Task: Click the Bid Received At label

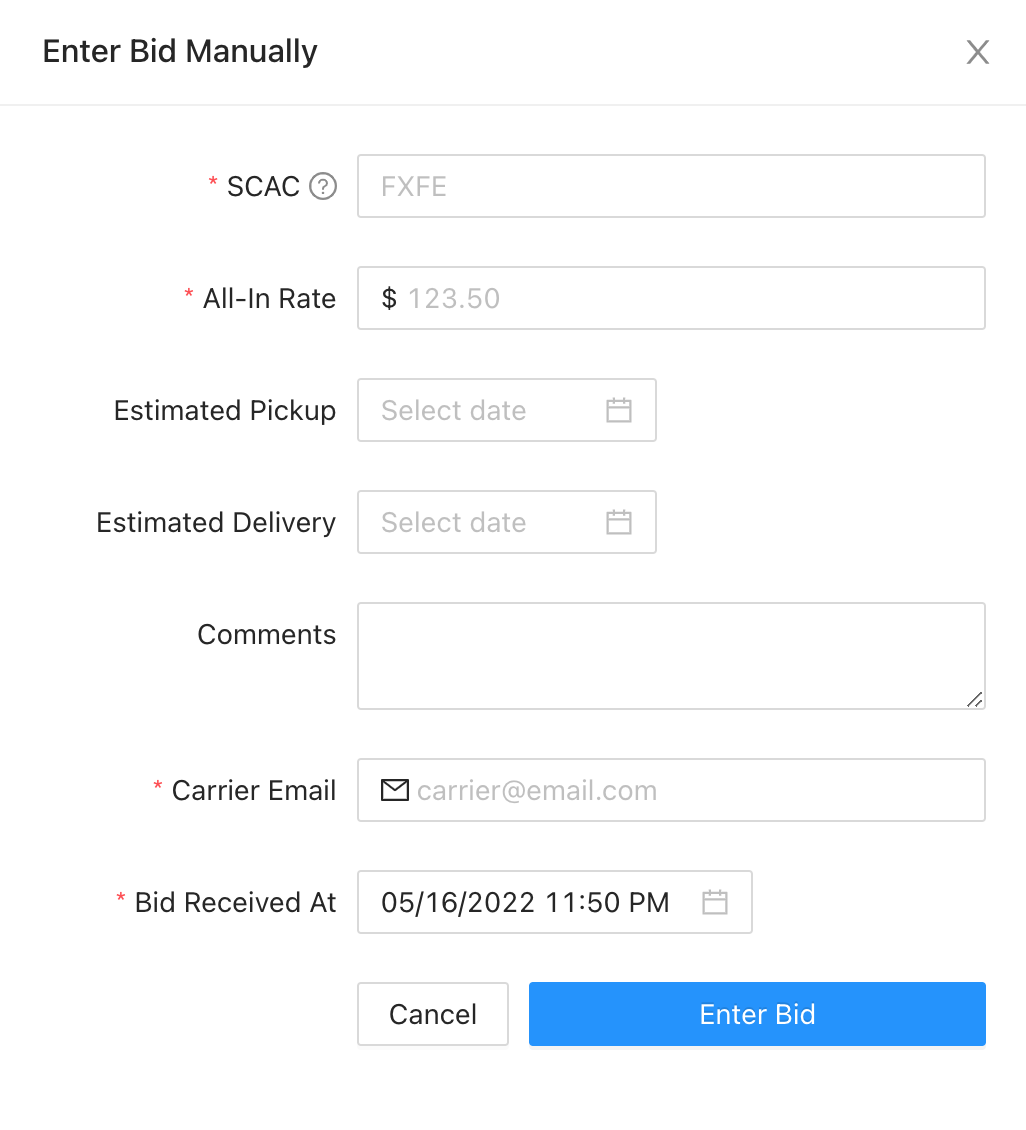Action: [235, 903]
